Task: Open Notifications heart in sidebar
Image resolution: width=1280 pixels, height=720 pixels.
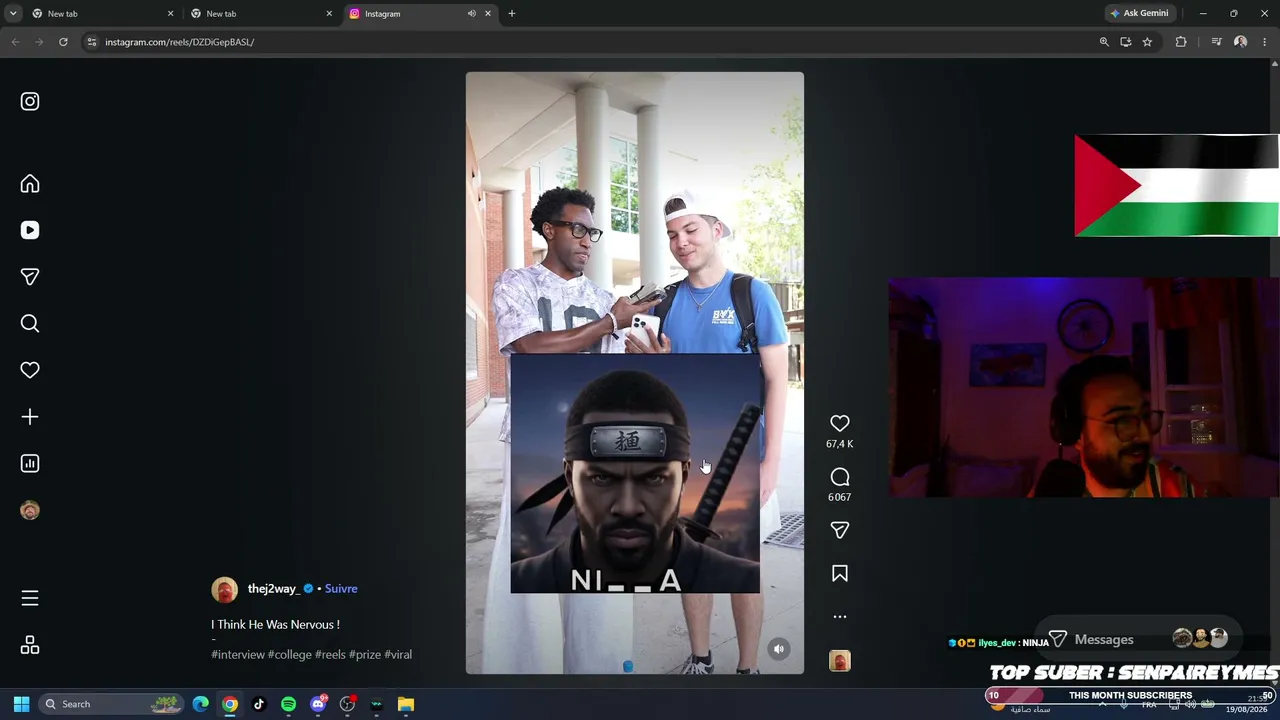Action: [x=30, y=370]
